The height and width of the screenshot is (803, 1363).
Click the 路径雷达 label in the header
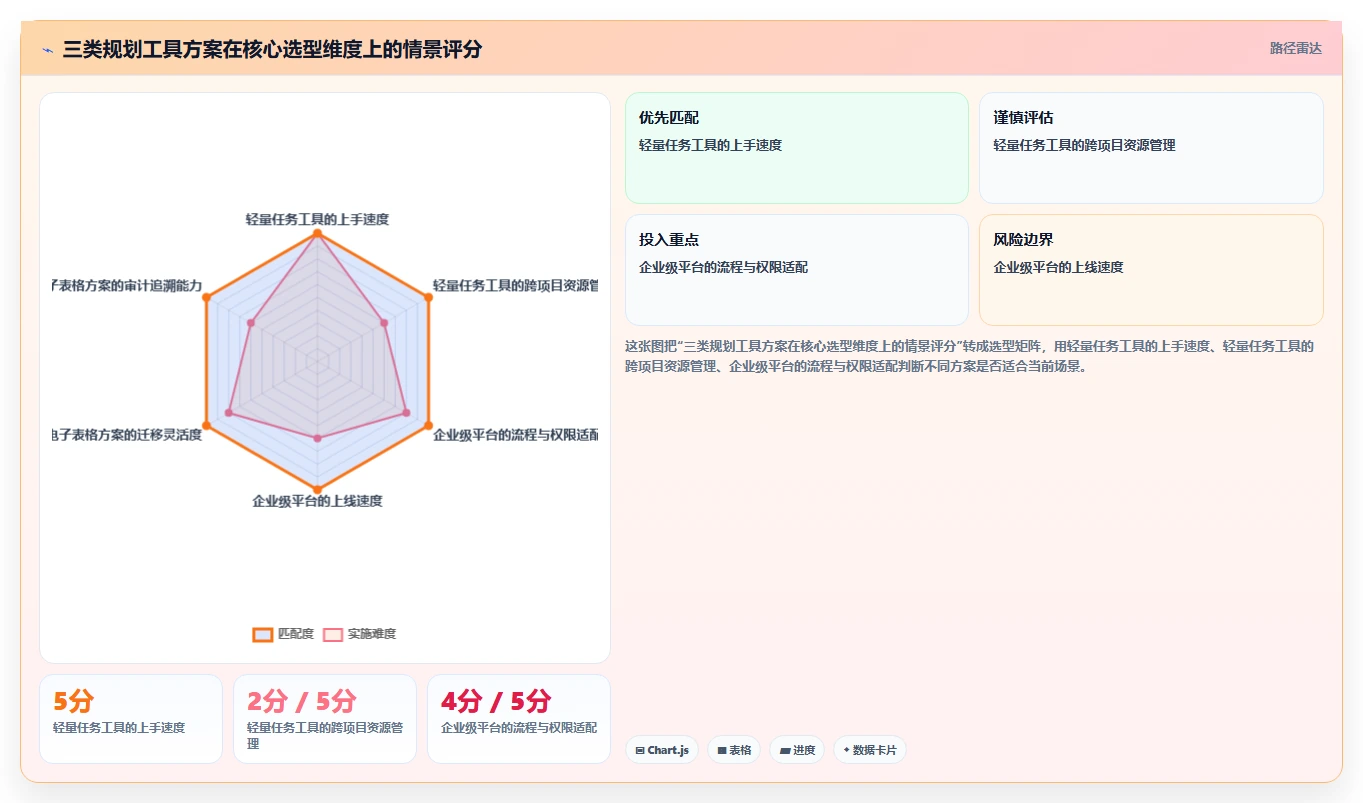click(1295, 48)
